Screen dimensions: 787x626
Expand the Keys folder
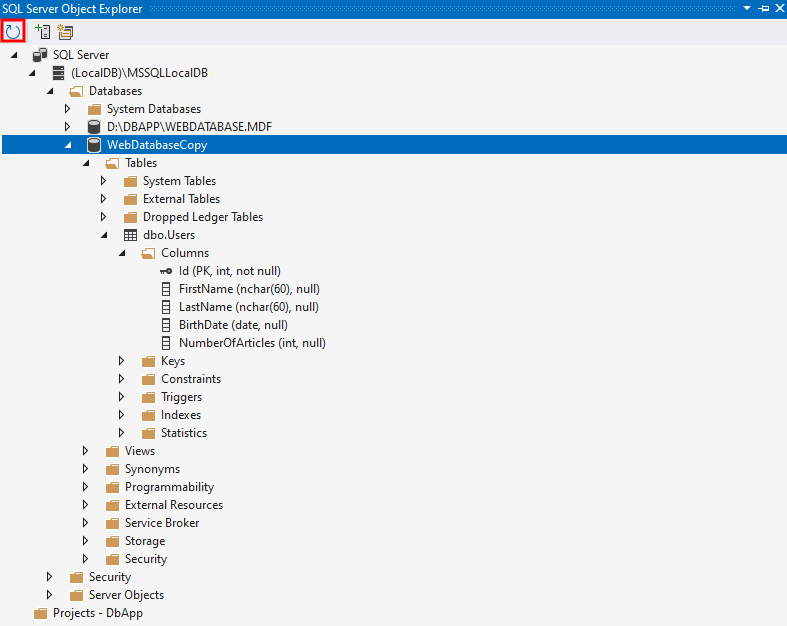pos(121,360)
